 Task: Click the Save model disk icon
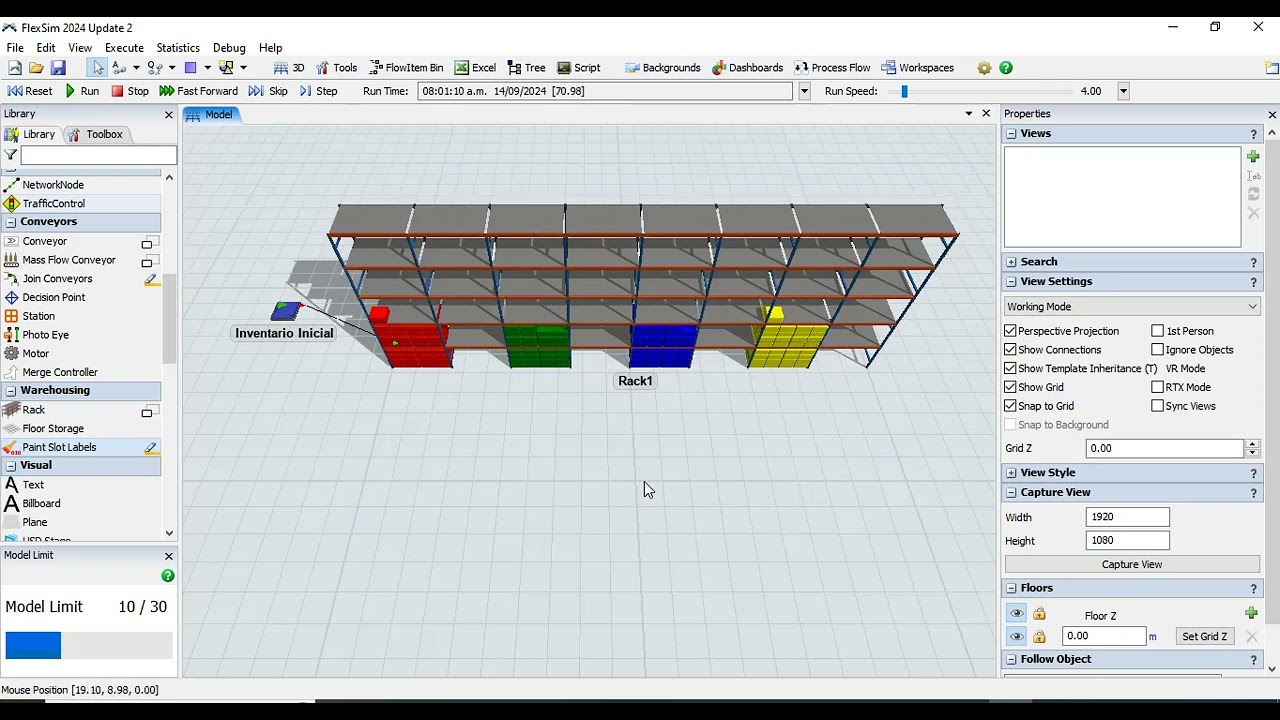[58, 68]
